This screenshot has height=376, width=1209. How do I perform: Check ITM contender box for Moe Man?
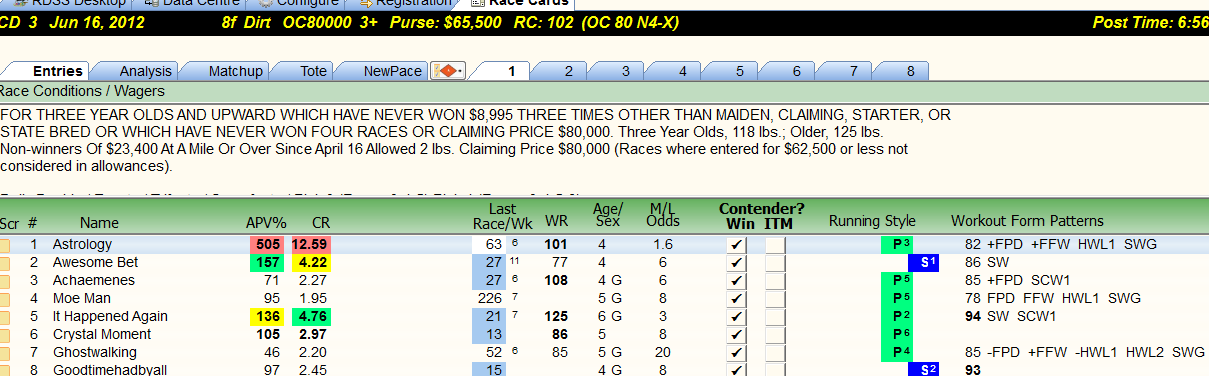pos(776,298)
